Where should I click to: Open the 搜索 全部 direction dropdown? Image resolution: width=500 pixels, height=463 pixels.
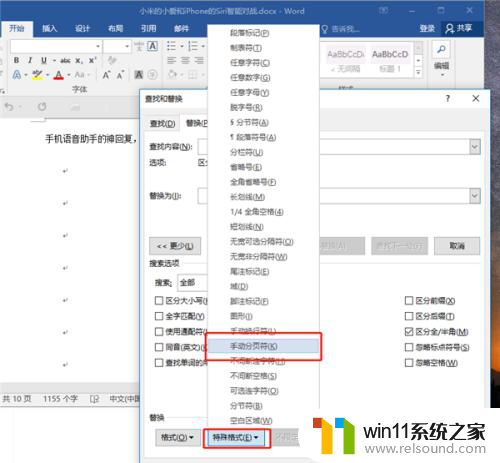tap(193, 283)
